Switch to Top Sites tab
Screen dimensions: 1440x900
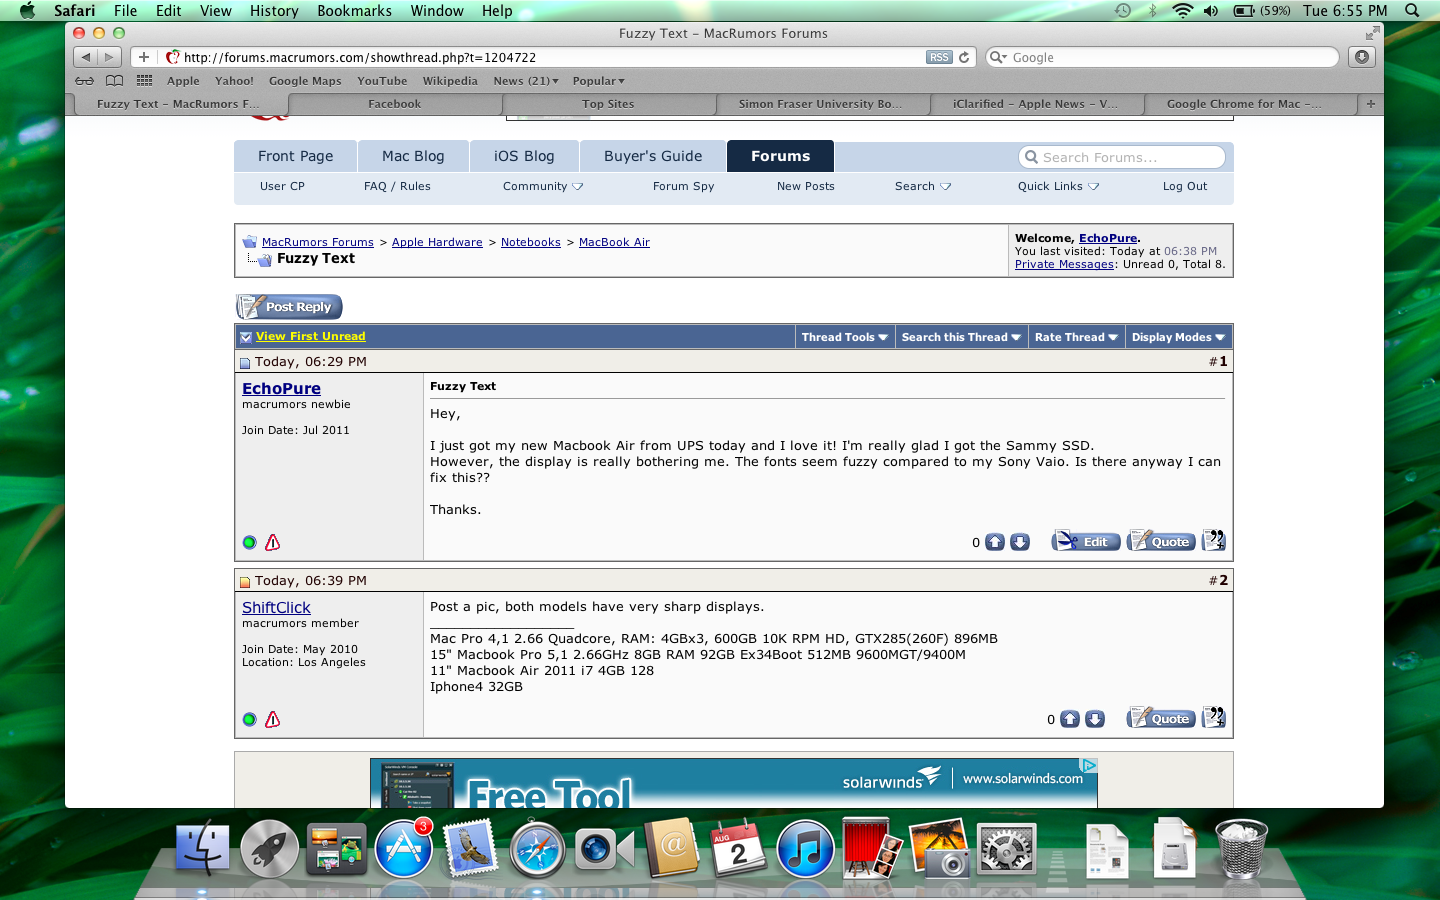click(x=608, y=103)
